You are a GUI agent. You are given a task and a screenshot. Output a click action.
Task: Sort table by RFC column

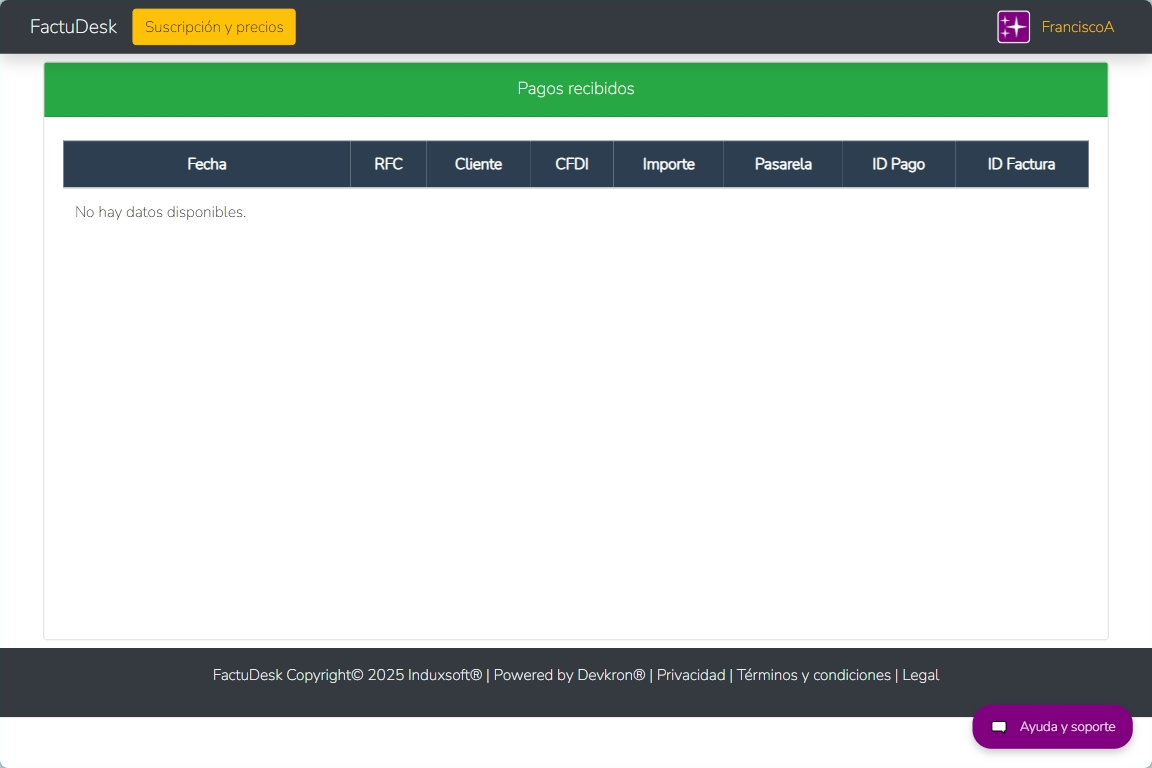[x=388, y=164]
